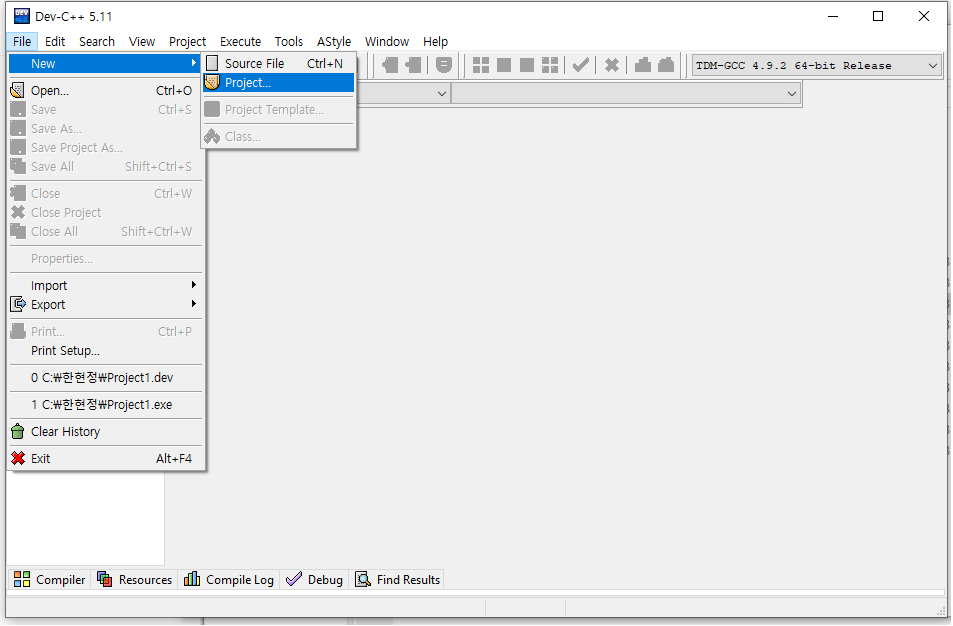Image resolution: width=953 pixels, height=626 pixels.
Task: Choose Source File in the New submenu
Action: [x=278, y=63]
